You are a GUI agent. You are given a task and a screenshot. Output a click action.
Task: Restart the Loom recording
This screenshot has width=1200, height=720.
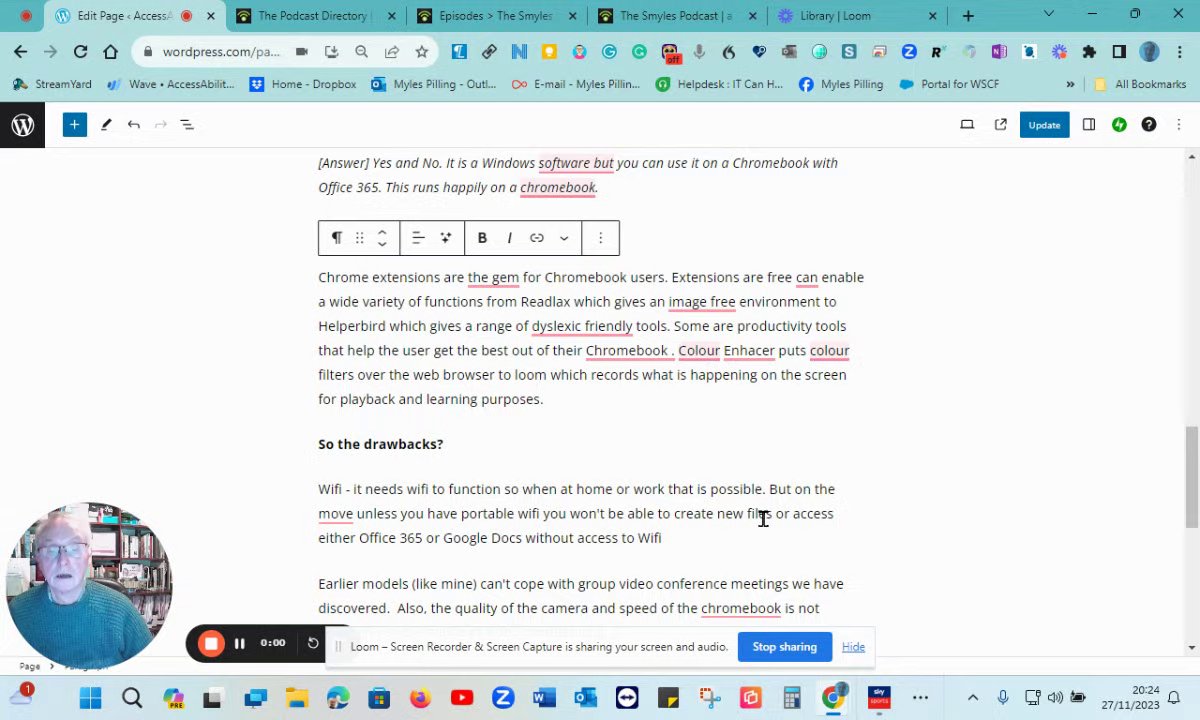313,644
